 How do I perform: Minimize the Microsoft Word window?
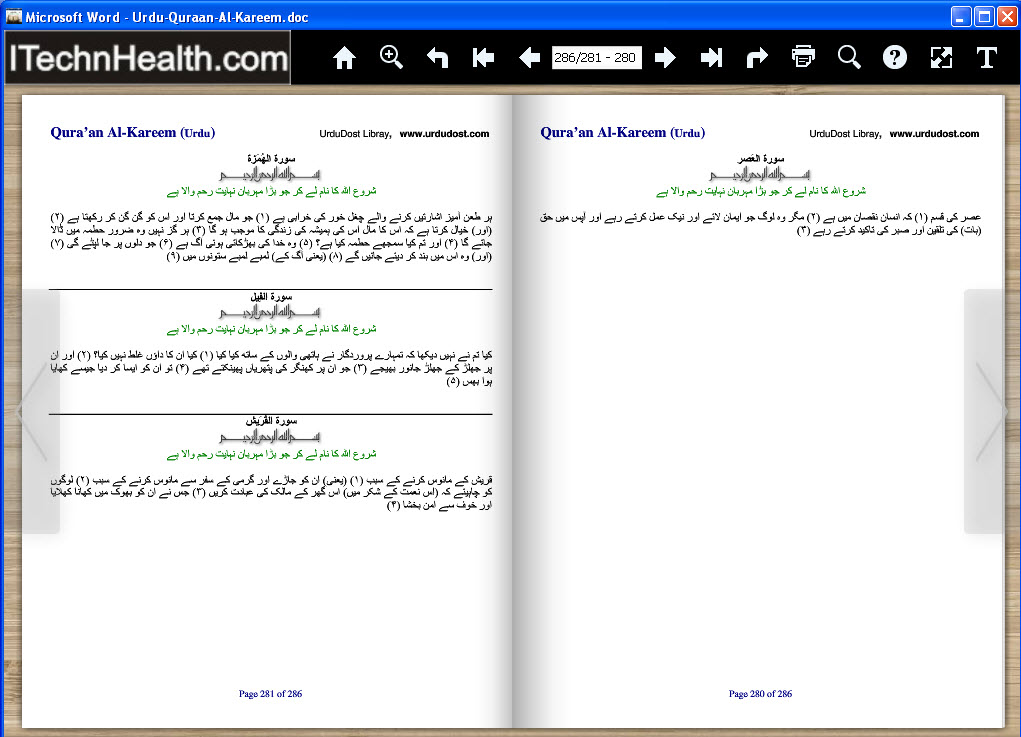click(961, 16)
